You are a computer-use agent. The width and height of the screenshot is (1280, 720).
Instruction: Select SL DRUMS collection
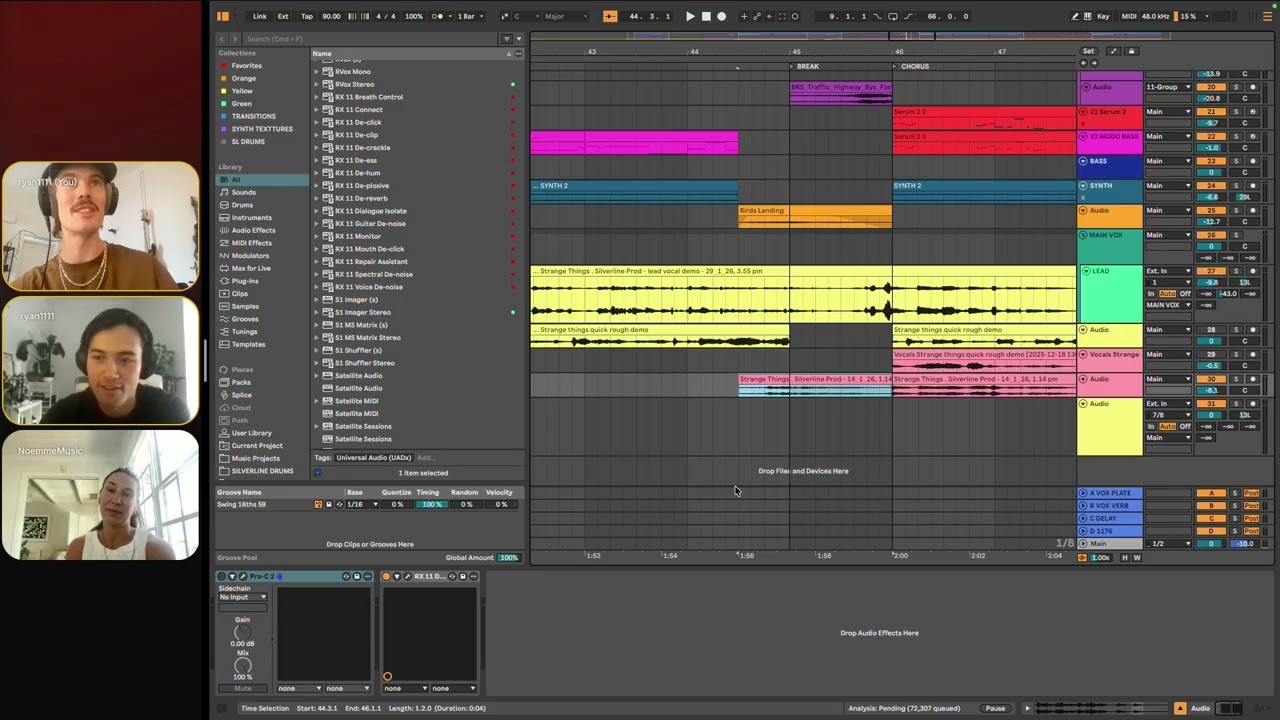[x=248, y=142]
